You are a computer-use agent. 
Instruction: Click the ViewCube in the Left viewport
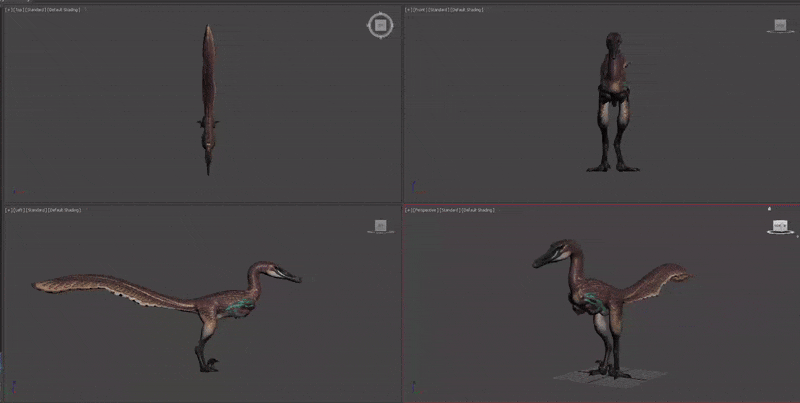coord(380,226)
